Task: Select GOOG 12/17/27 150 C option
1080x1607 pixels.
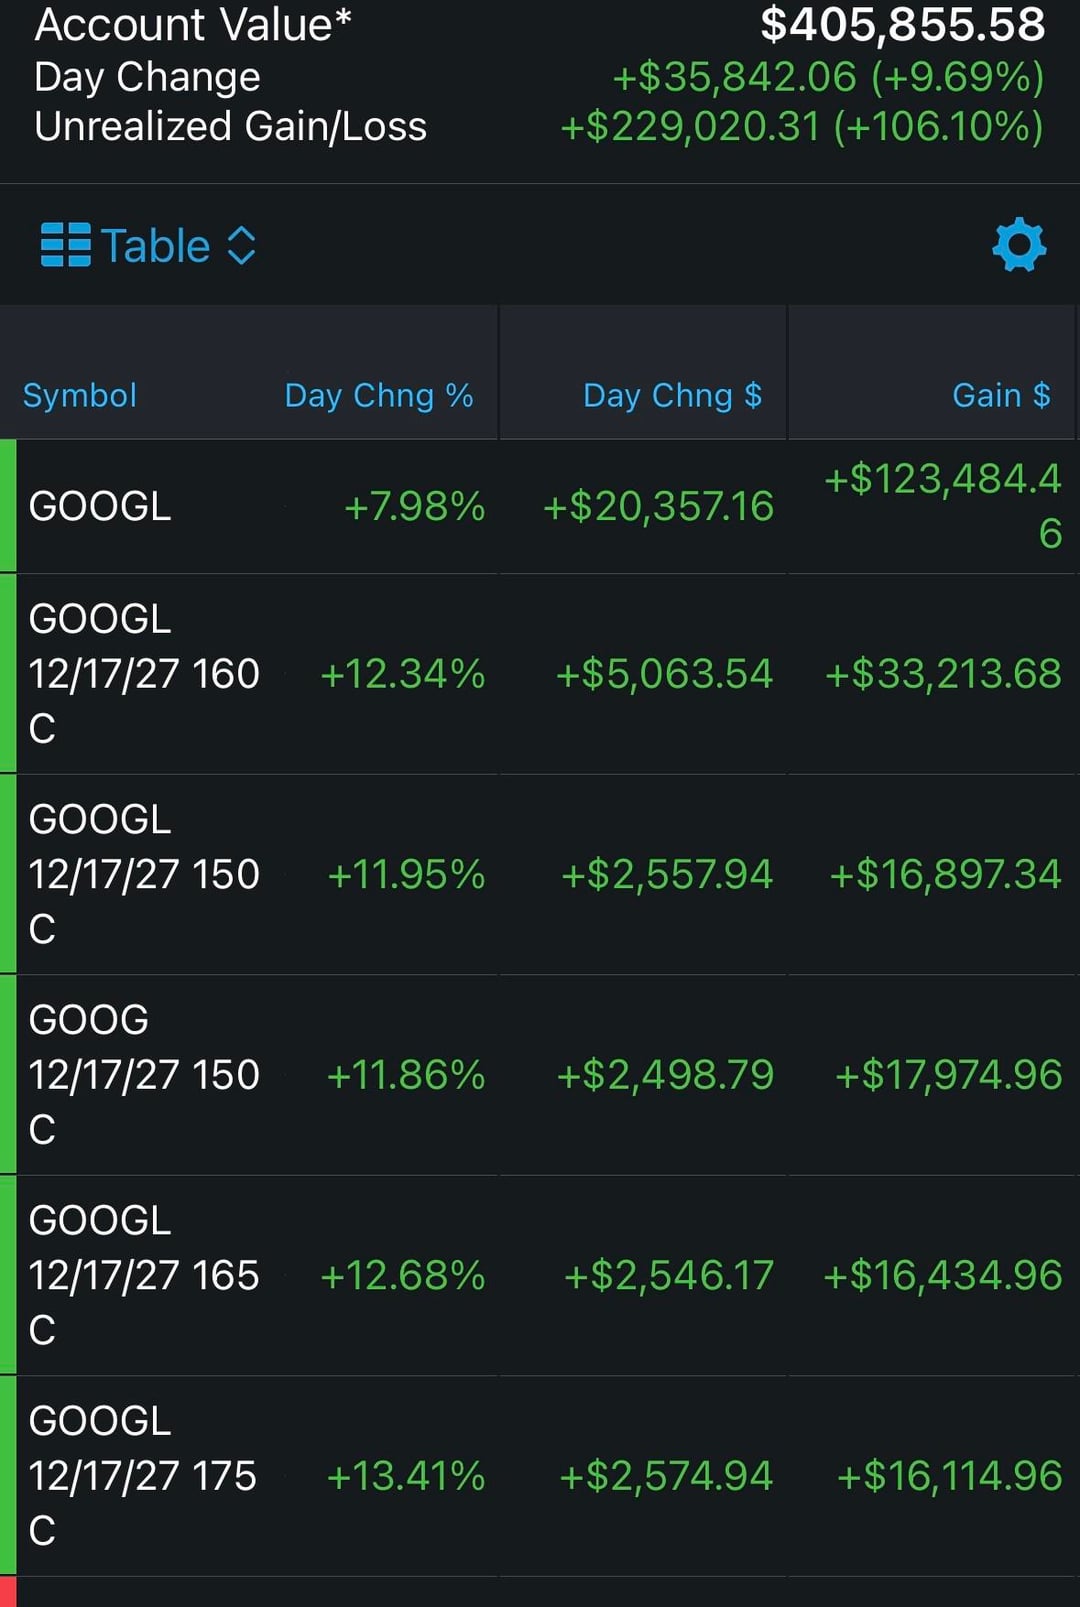Action: [143, 1074]
